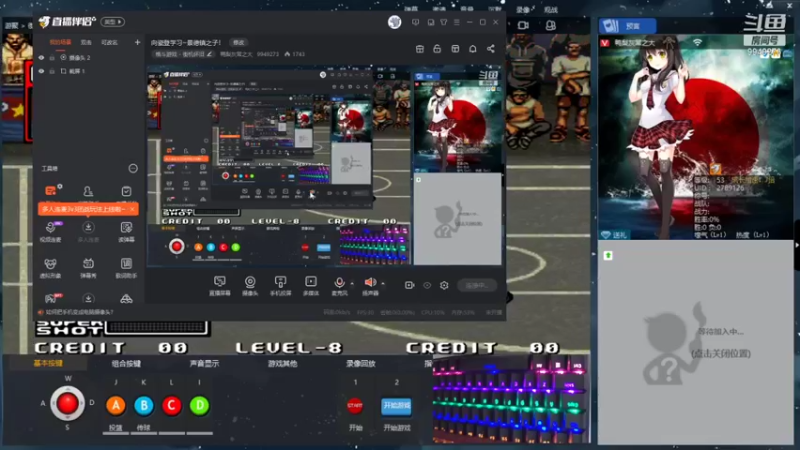Click the green D game button
800x450 pixels.
pyautogui.click(x=199, y=406)
